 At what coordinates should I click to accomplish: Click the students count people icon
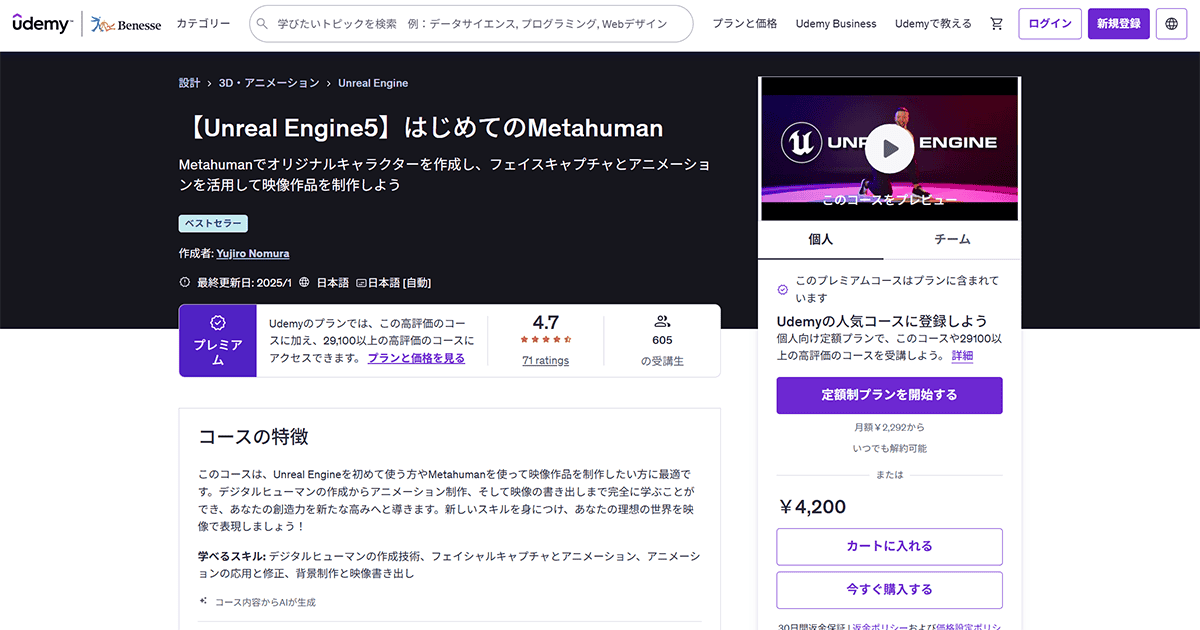pos(662,321)
